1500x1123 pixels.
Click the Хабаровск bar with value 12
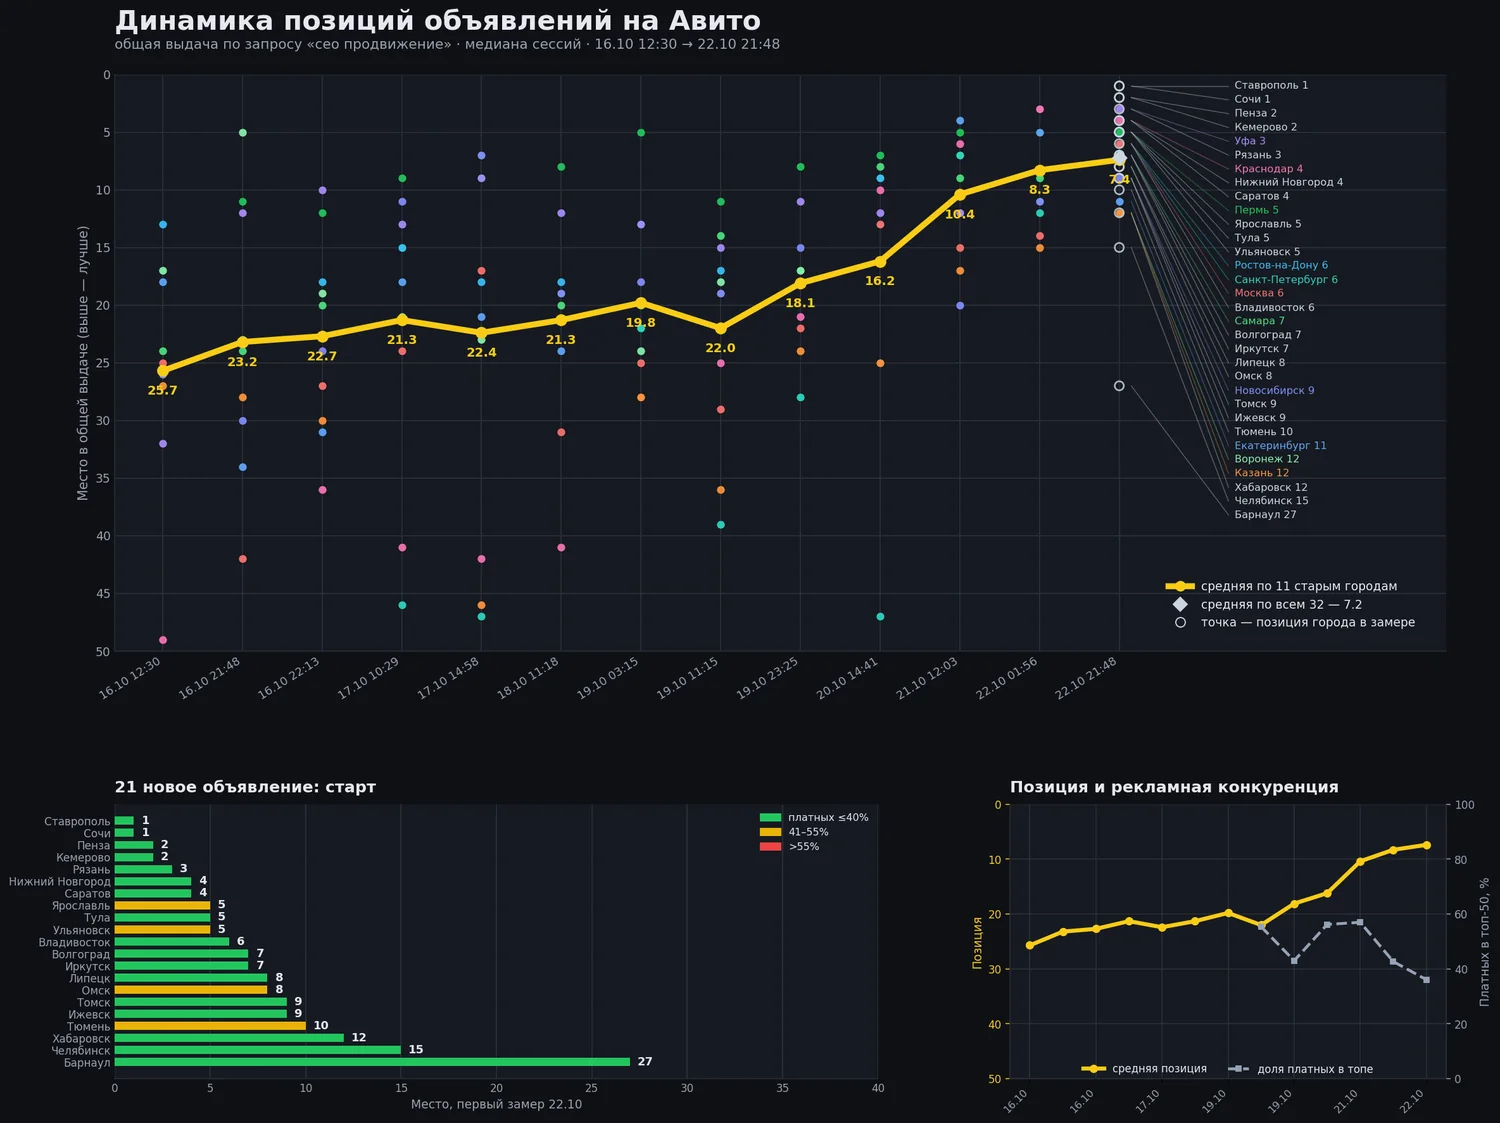(229, 1038)
